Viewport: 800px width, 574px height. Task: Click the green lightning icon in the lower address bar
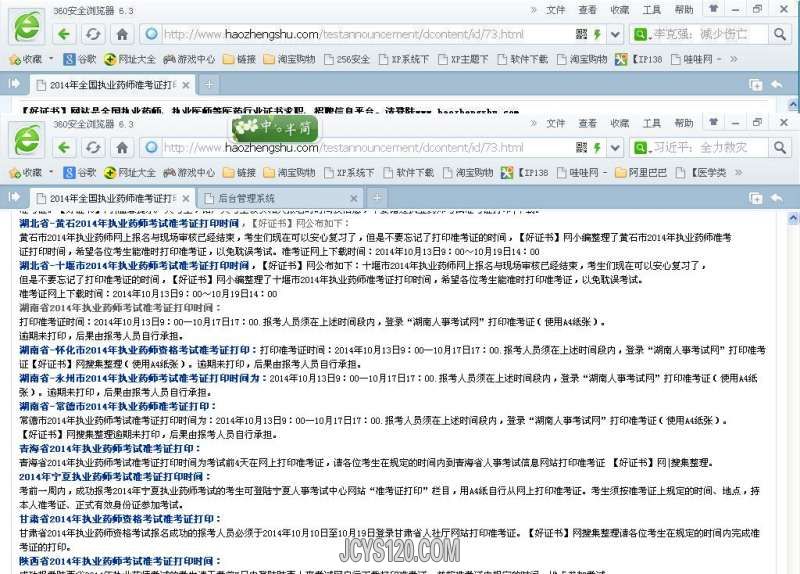tap(597, 147)
